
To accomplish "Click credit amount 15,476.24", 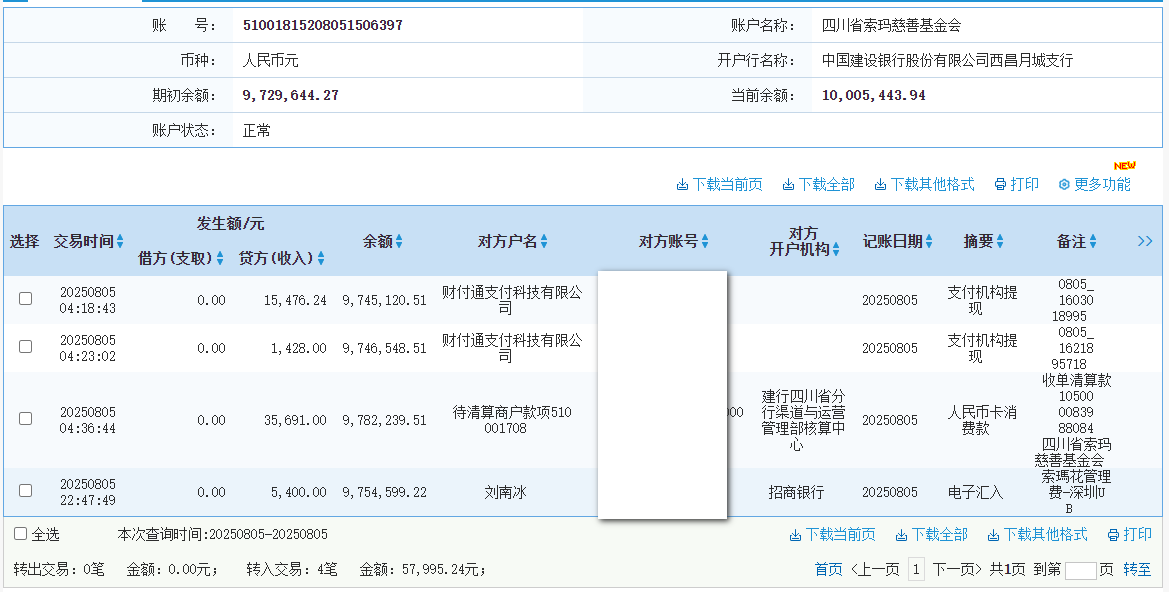I will point(295,300).
